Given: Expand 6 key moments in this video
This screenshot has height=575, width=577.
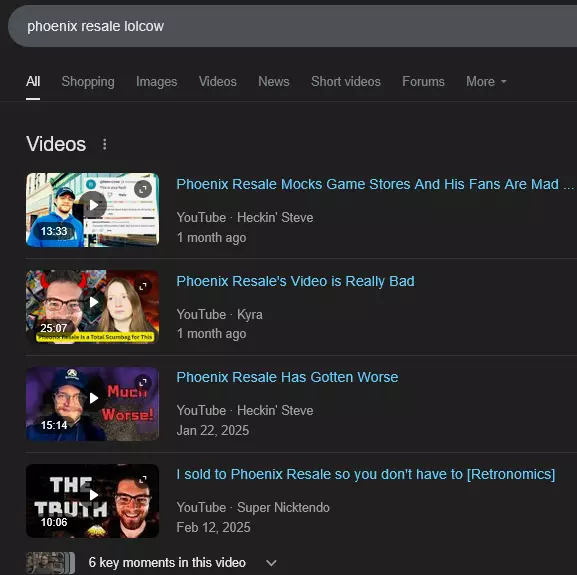Looking at the screenshot, I should 271,562.
